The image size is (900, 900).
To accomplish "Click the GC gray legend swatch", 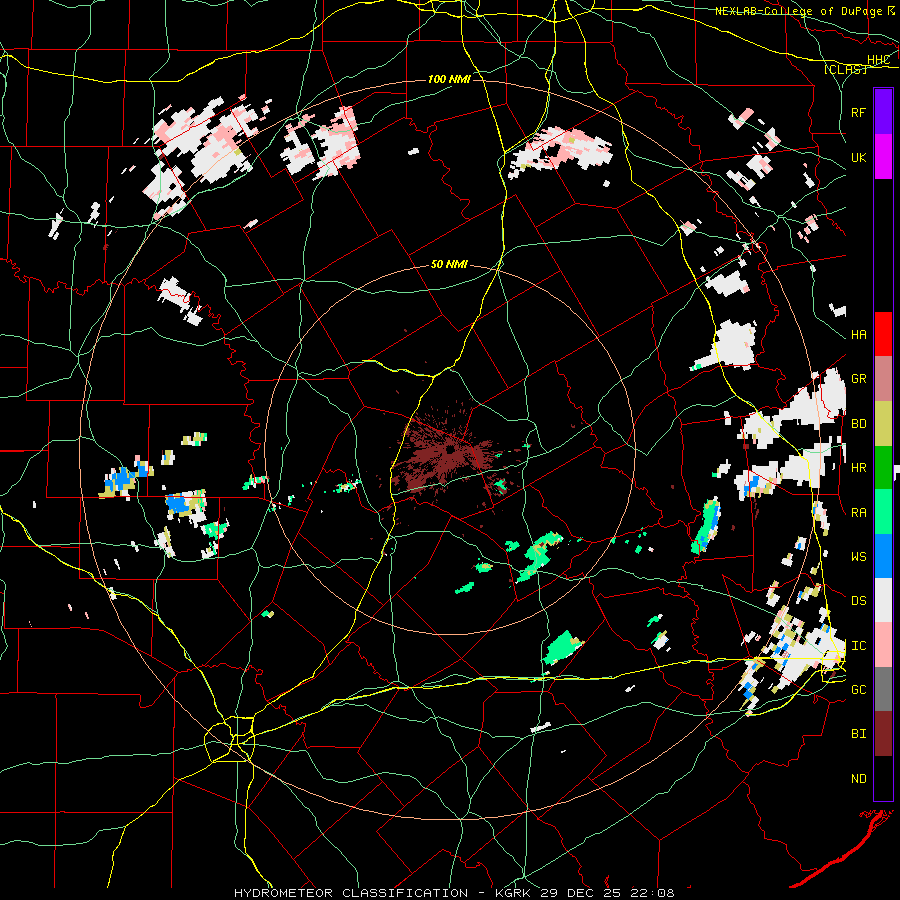I will (883, 689).
